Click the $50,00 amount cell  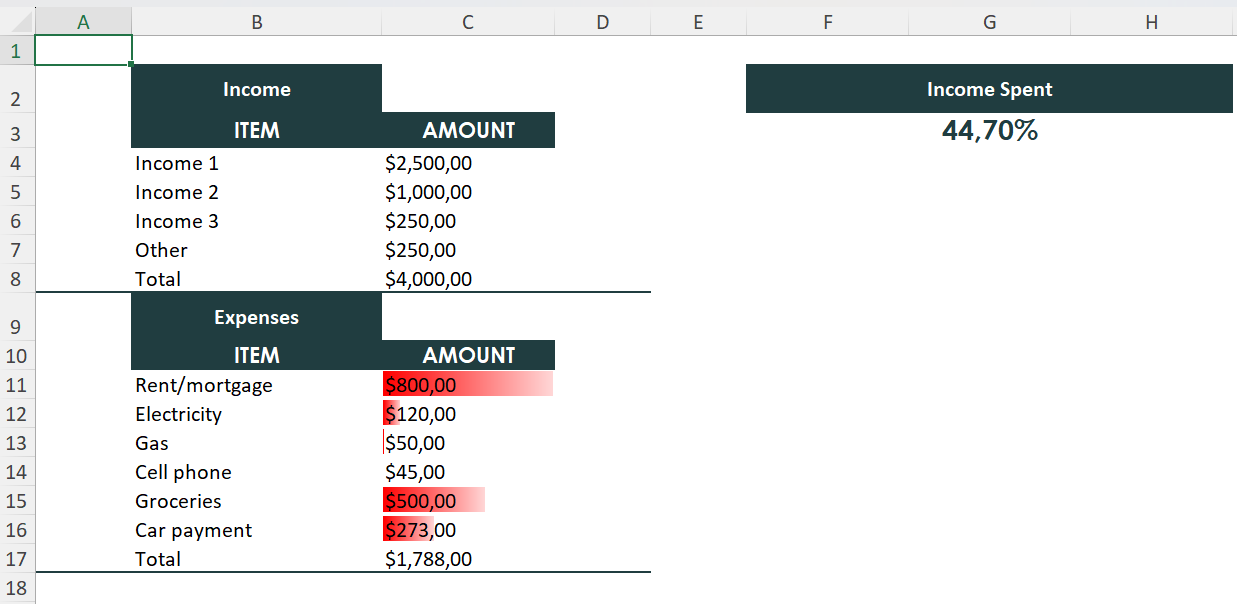[468, 443]
